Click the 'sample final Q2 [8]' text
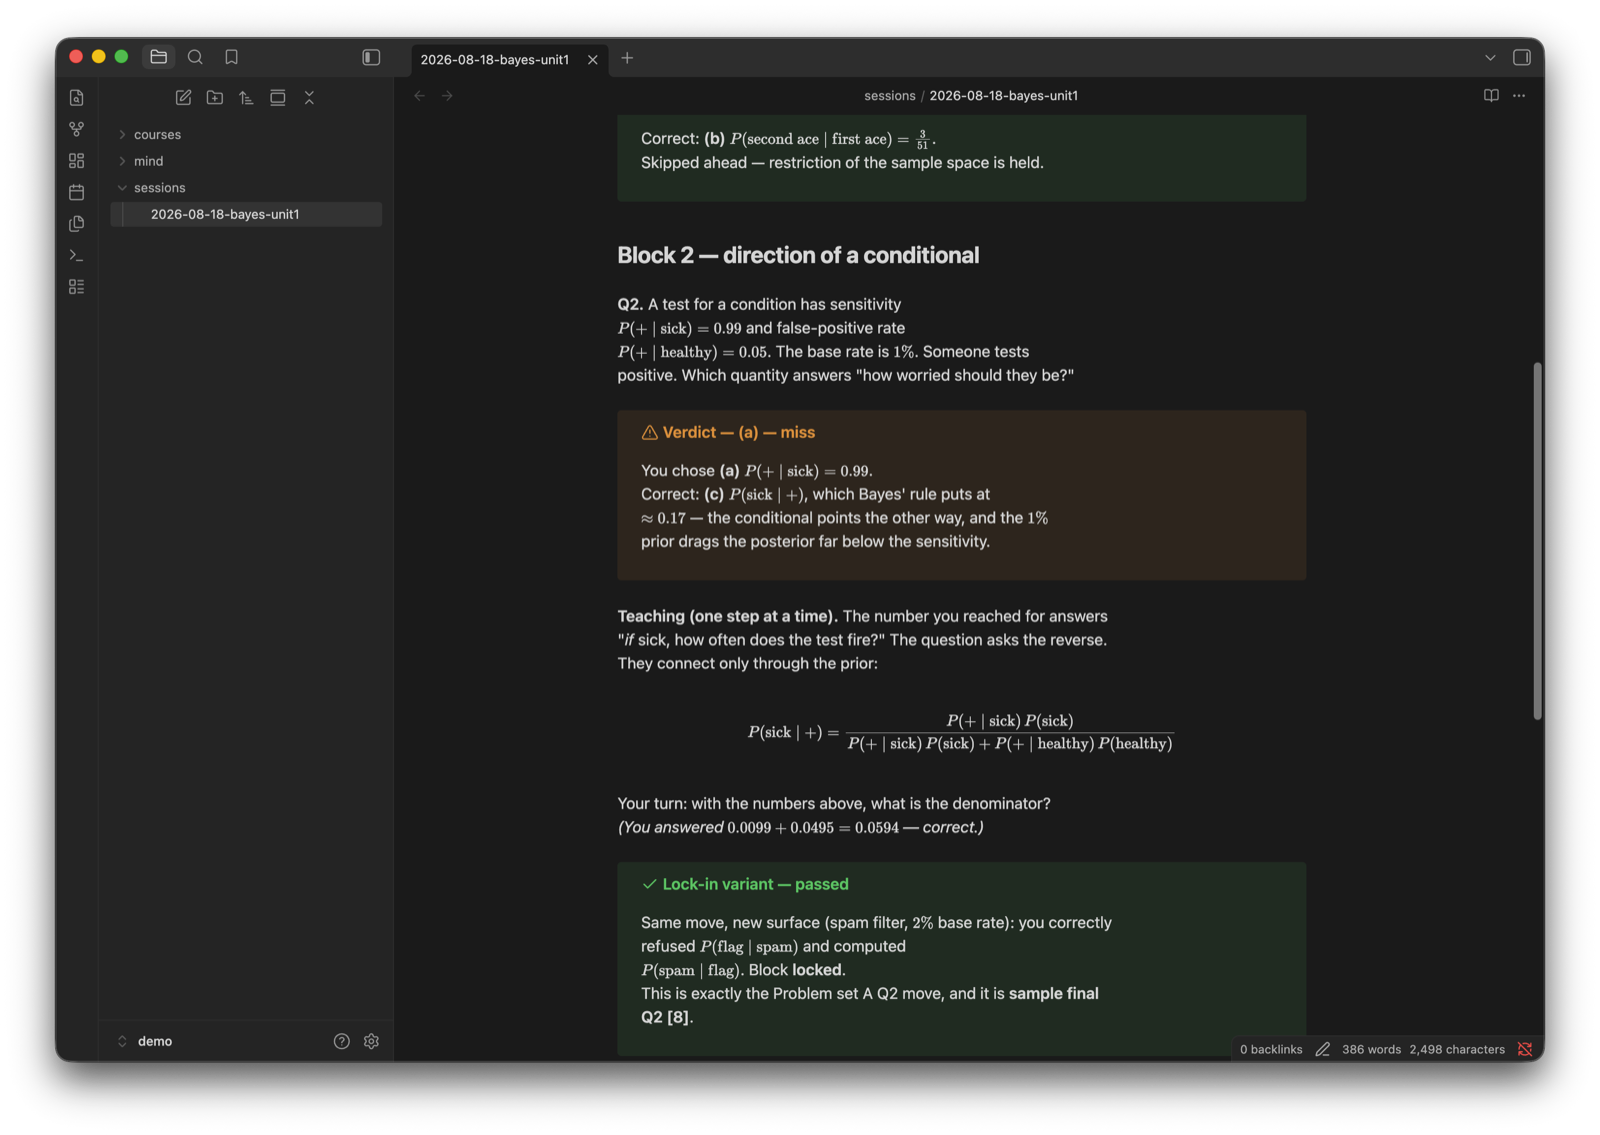This screenshot has width=1600, height=1135. 870,1005
